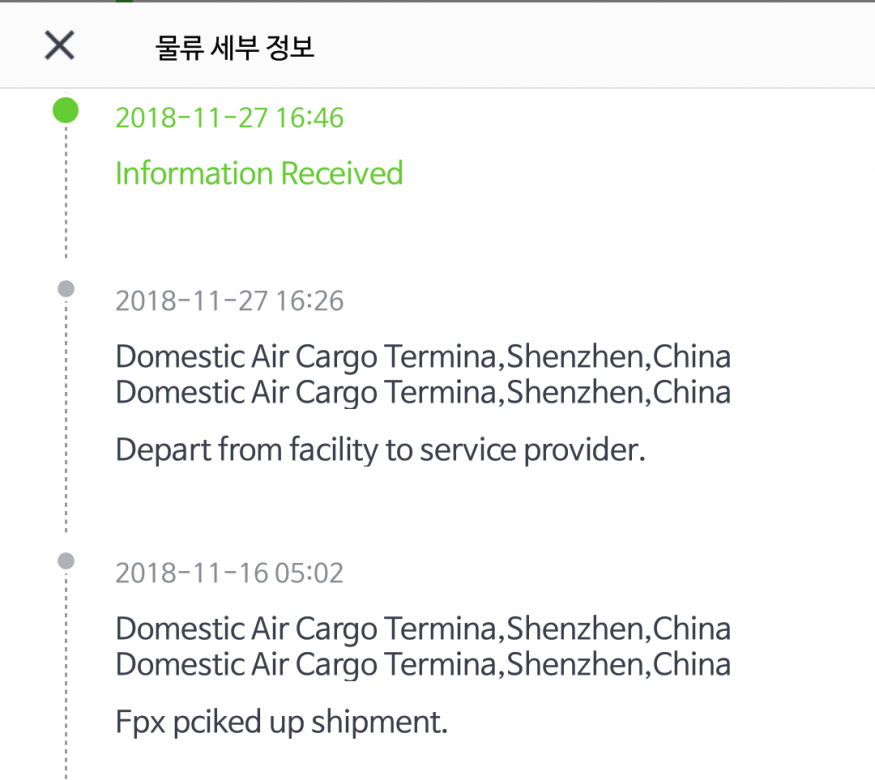This screenshot has width=875, height=780.
Task: Click the second Shenzhen line under 16:26 entry
Action: click(423, 392)
